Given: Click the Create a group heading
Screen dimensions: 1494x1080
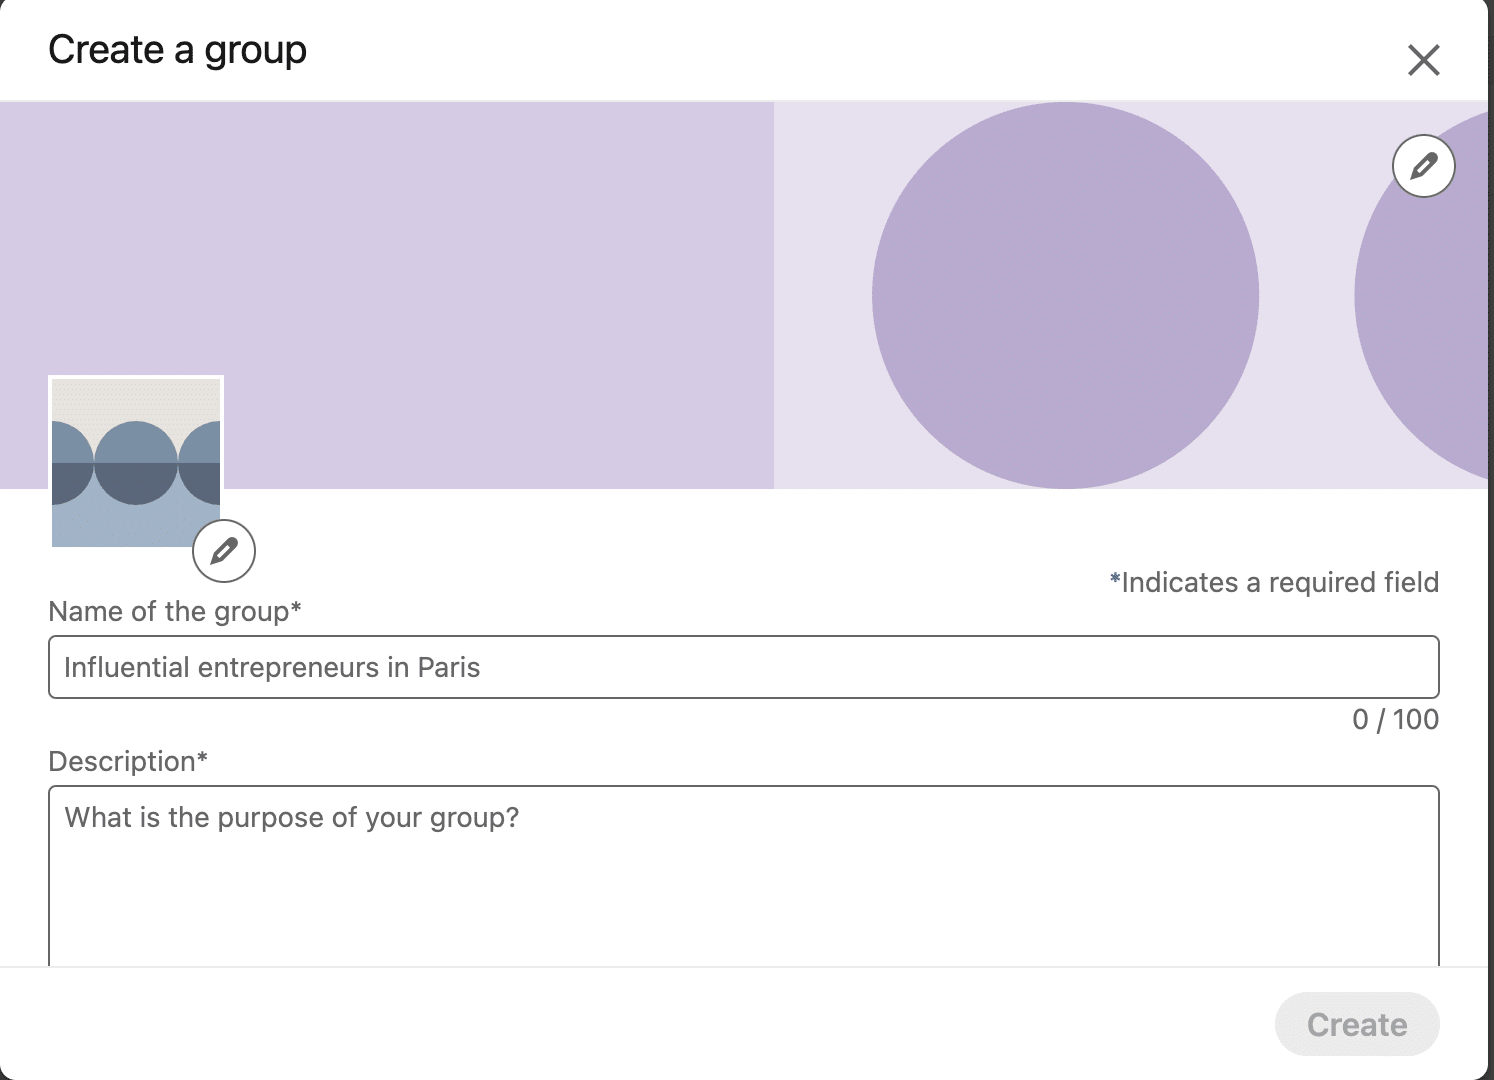Looking at the screenshot, I should point(177,50).
